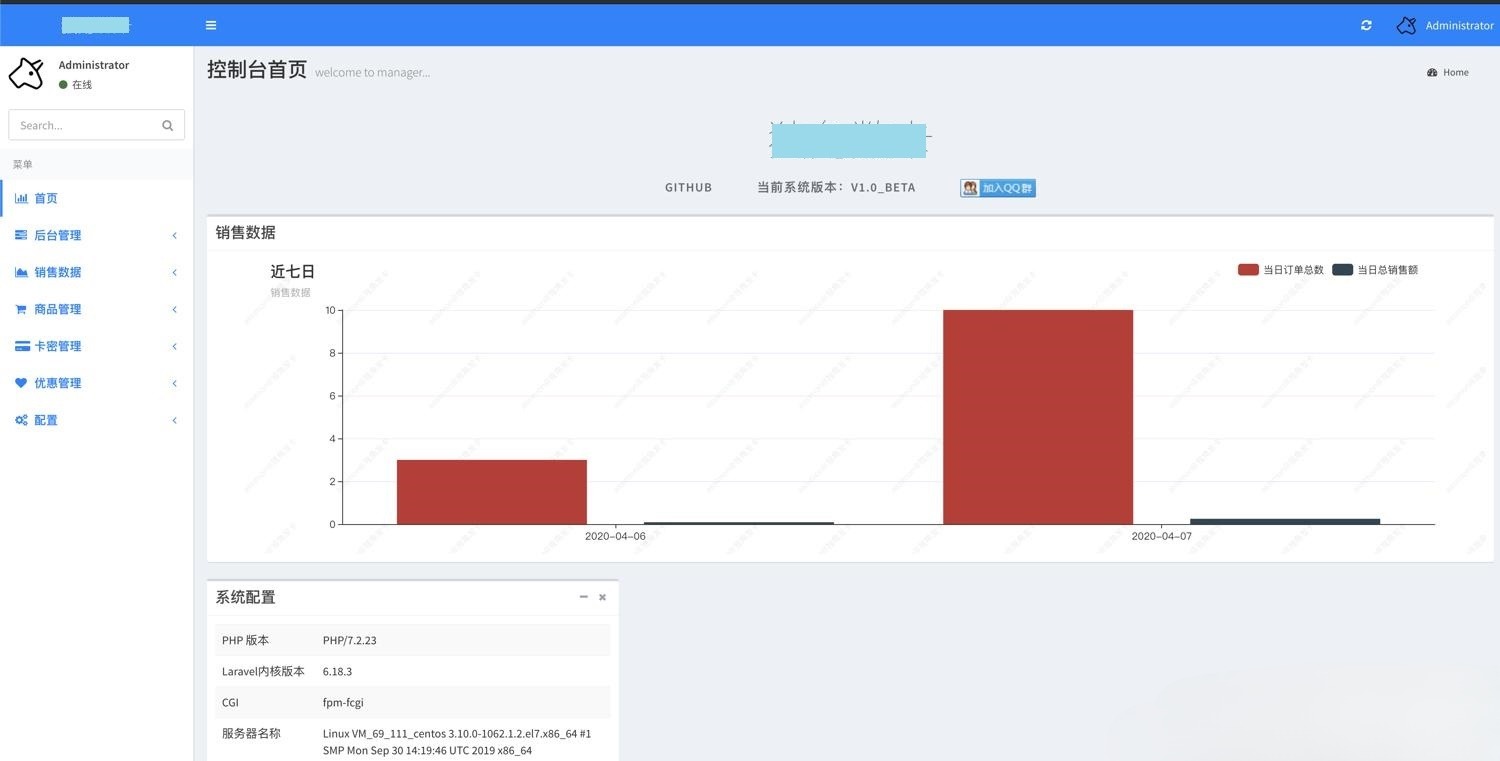
Task: Collapse the 系统配置 panel with minus button
Action: click(583, 596)
